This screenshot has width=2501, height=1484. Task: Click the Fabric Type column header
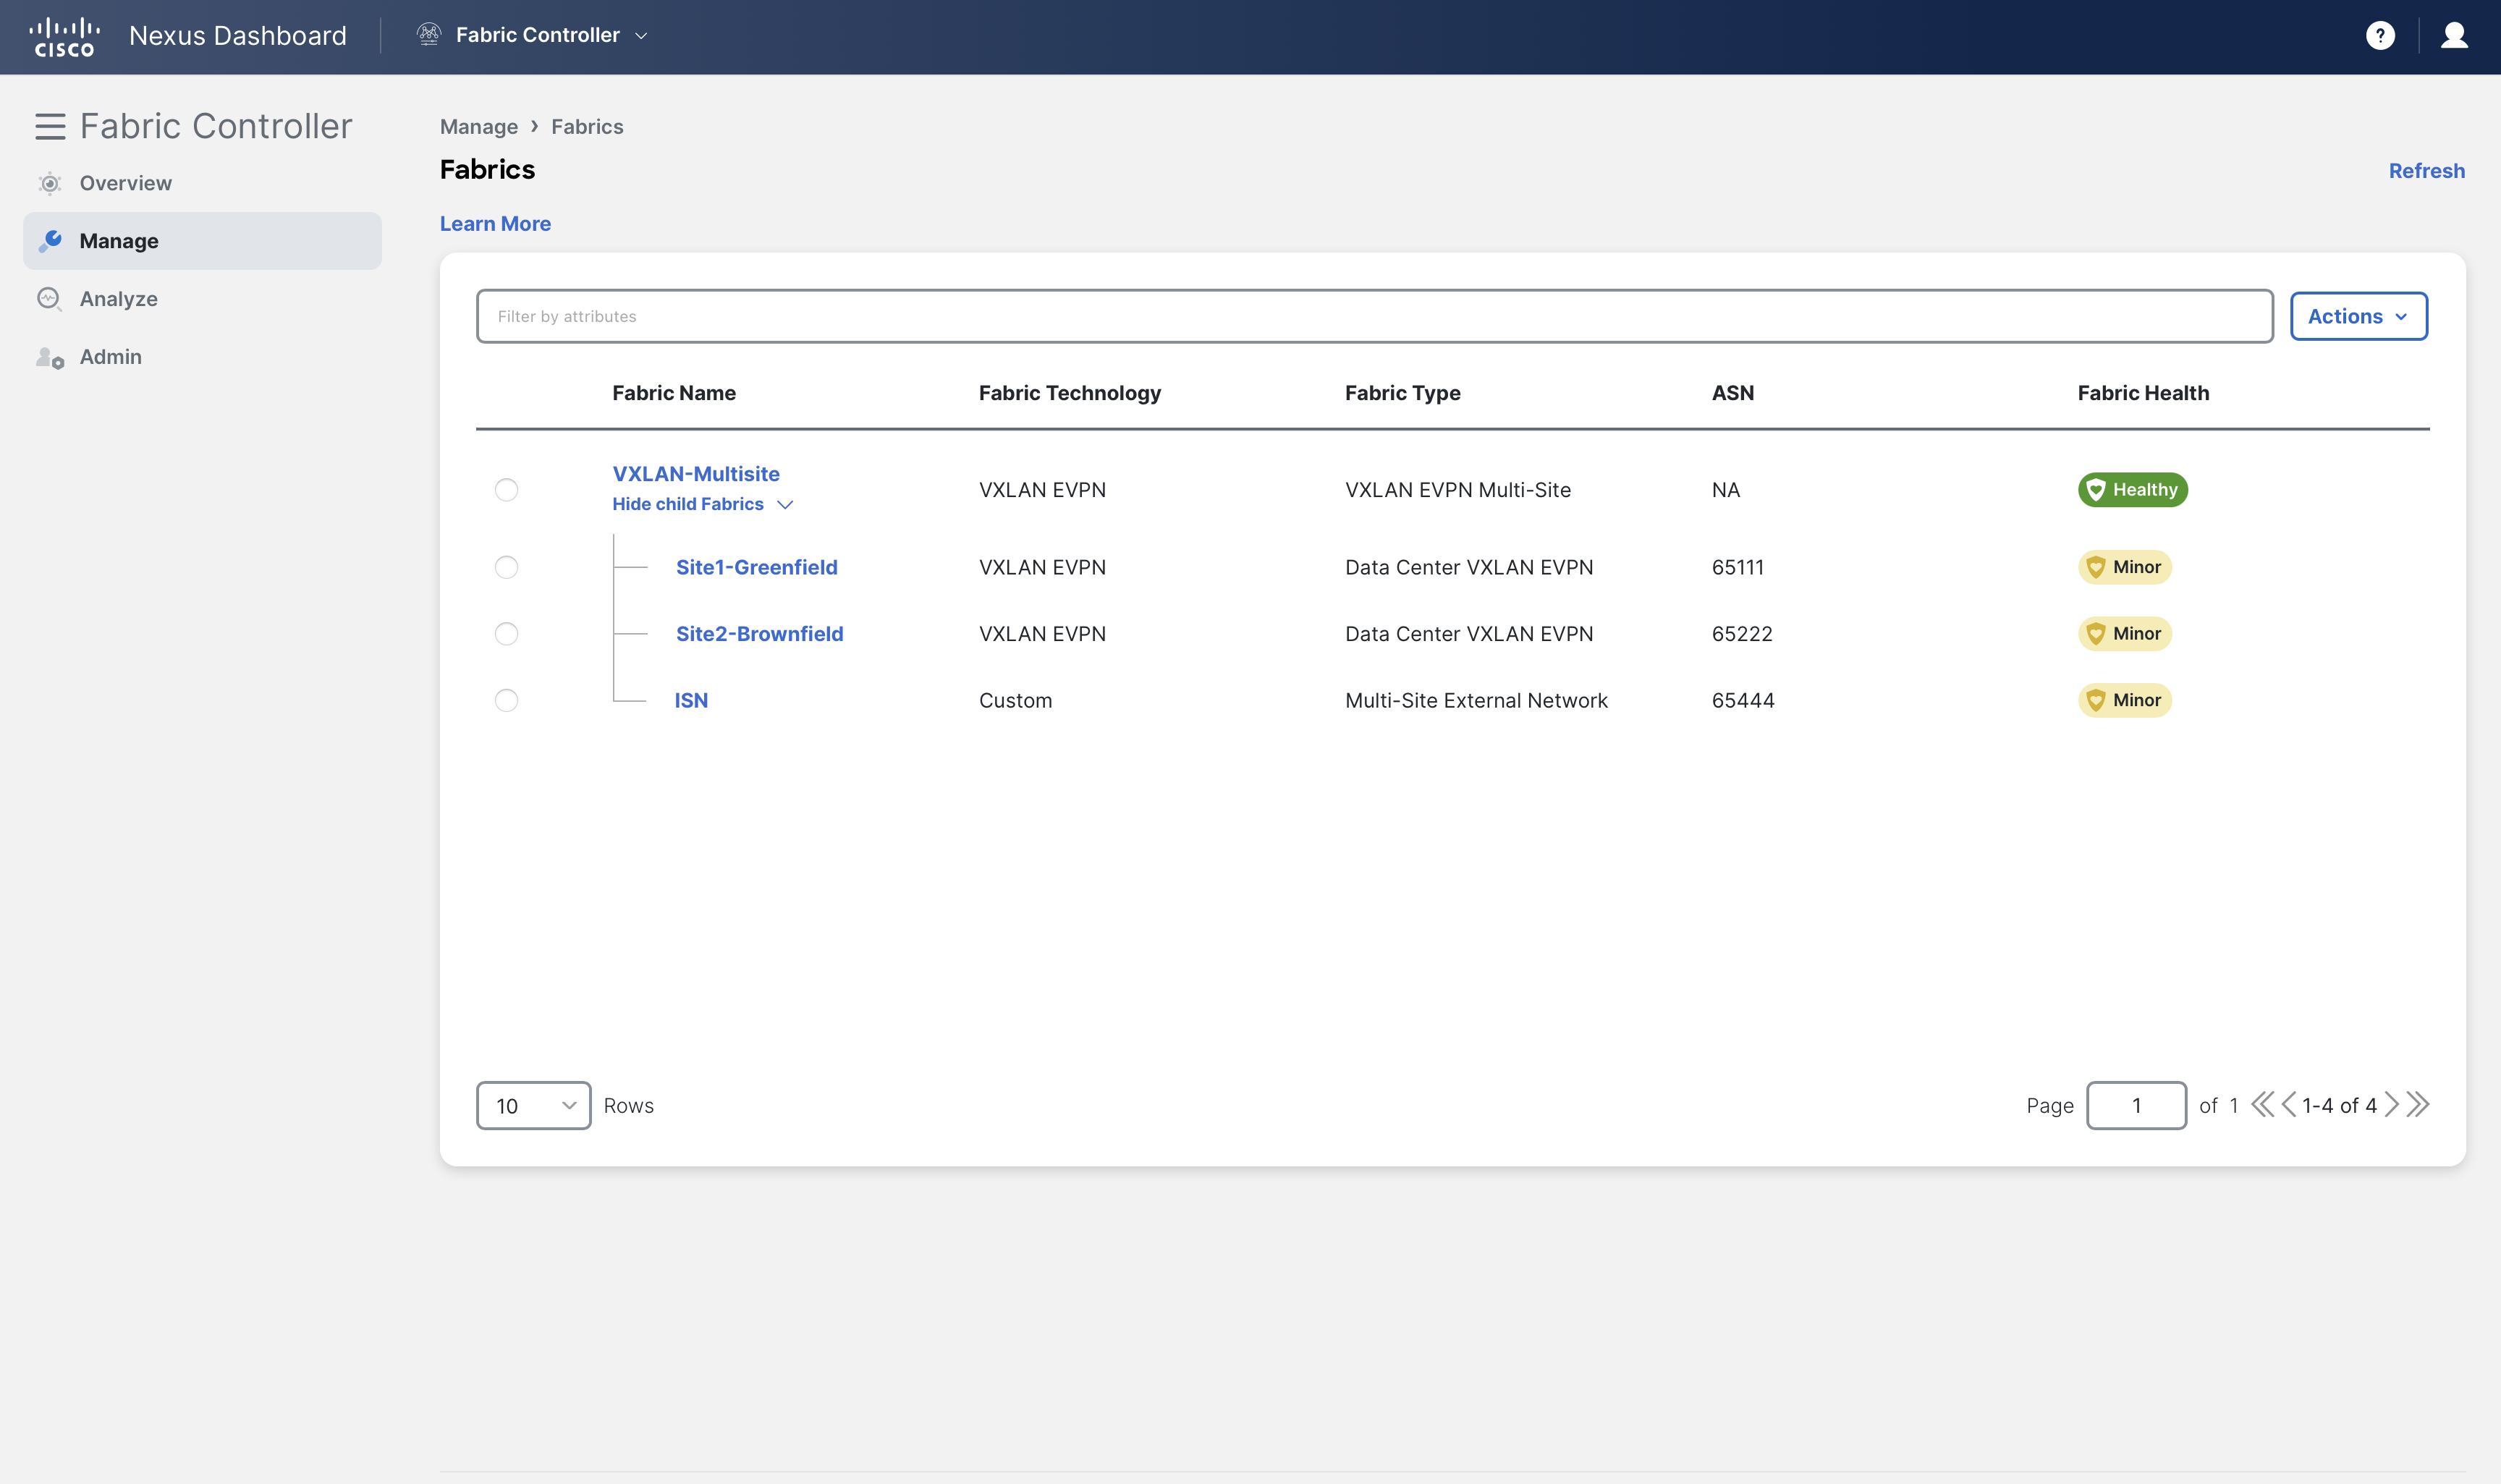[x=1403, y=393]
